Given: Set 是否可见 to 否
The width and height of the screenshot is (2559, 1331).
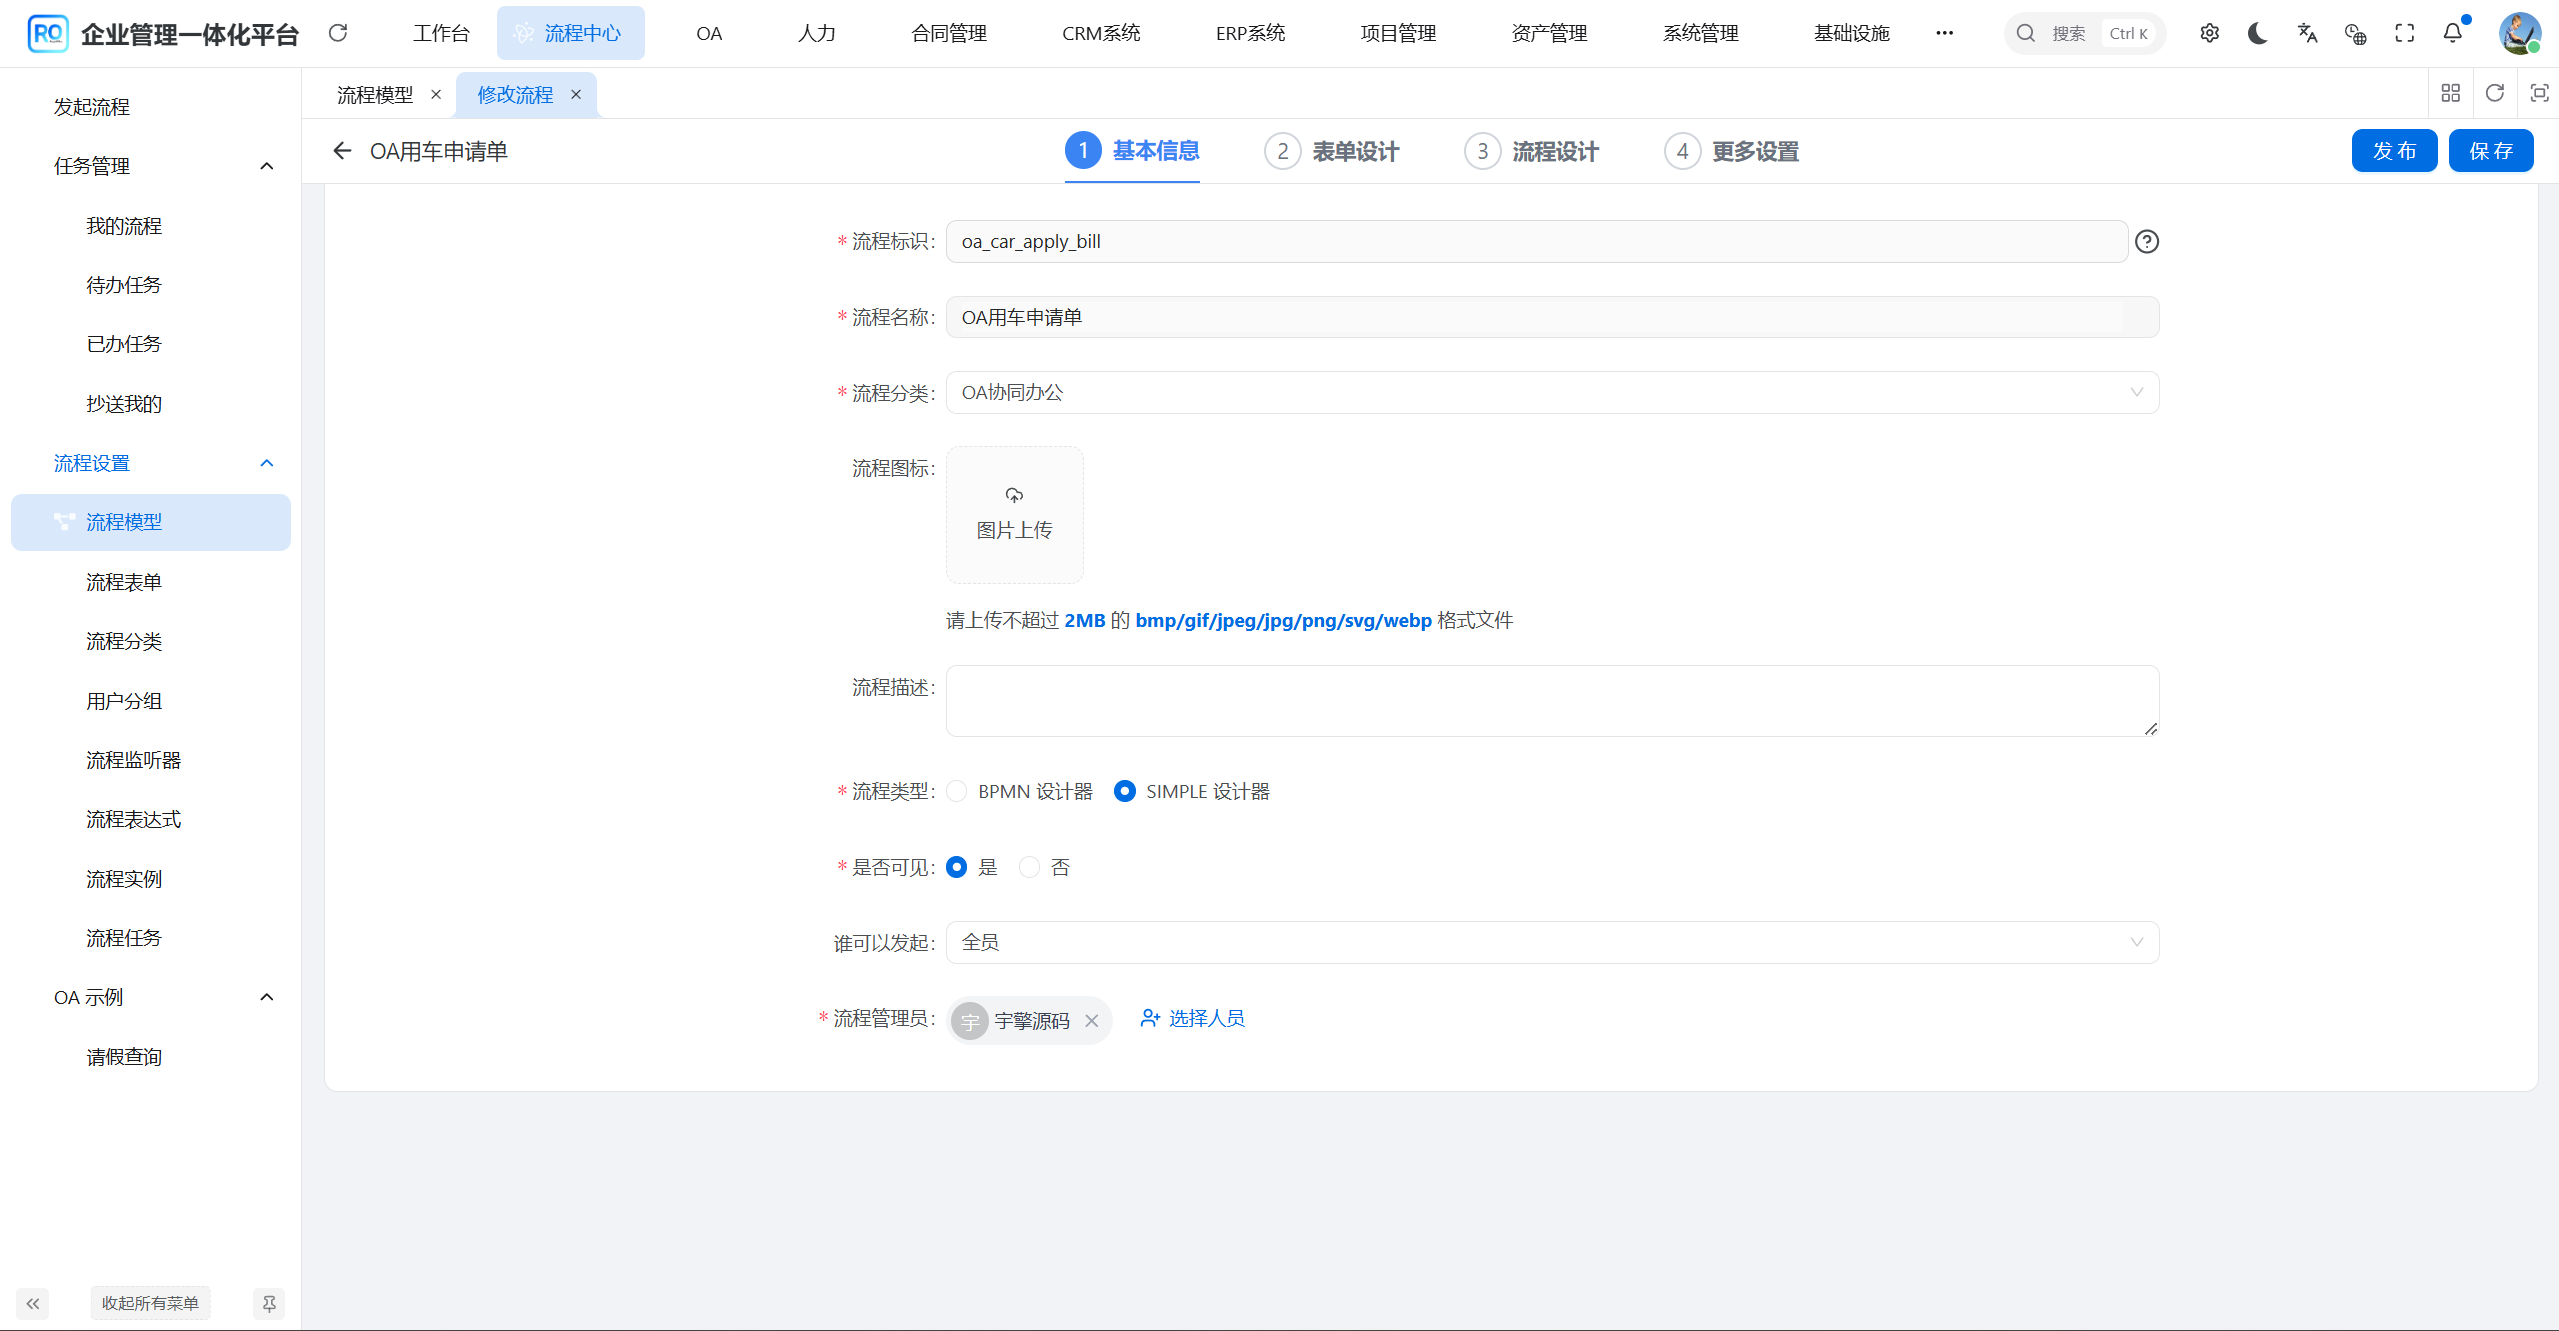Looking at the screenshot, I should click(x=1029, y=867).
